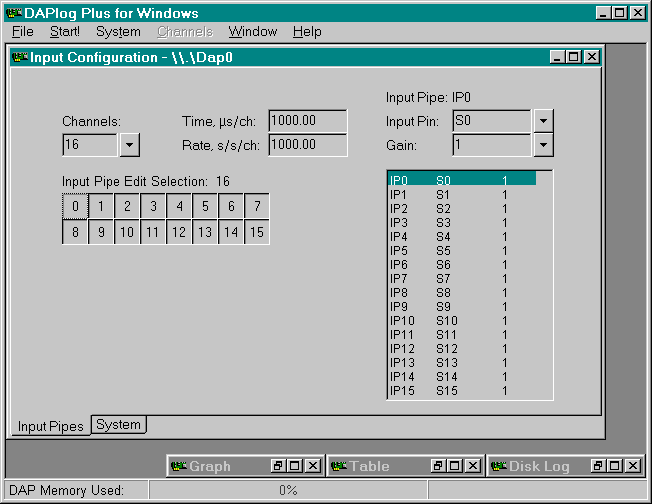Select the IP12 S12 row in list
The height and width of the screenshot is (504, 652).
(462, 348)
